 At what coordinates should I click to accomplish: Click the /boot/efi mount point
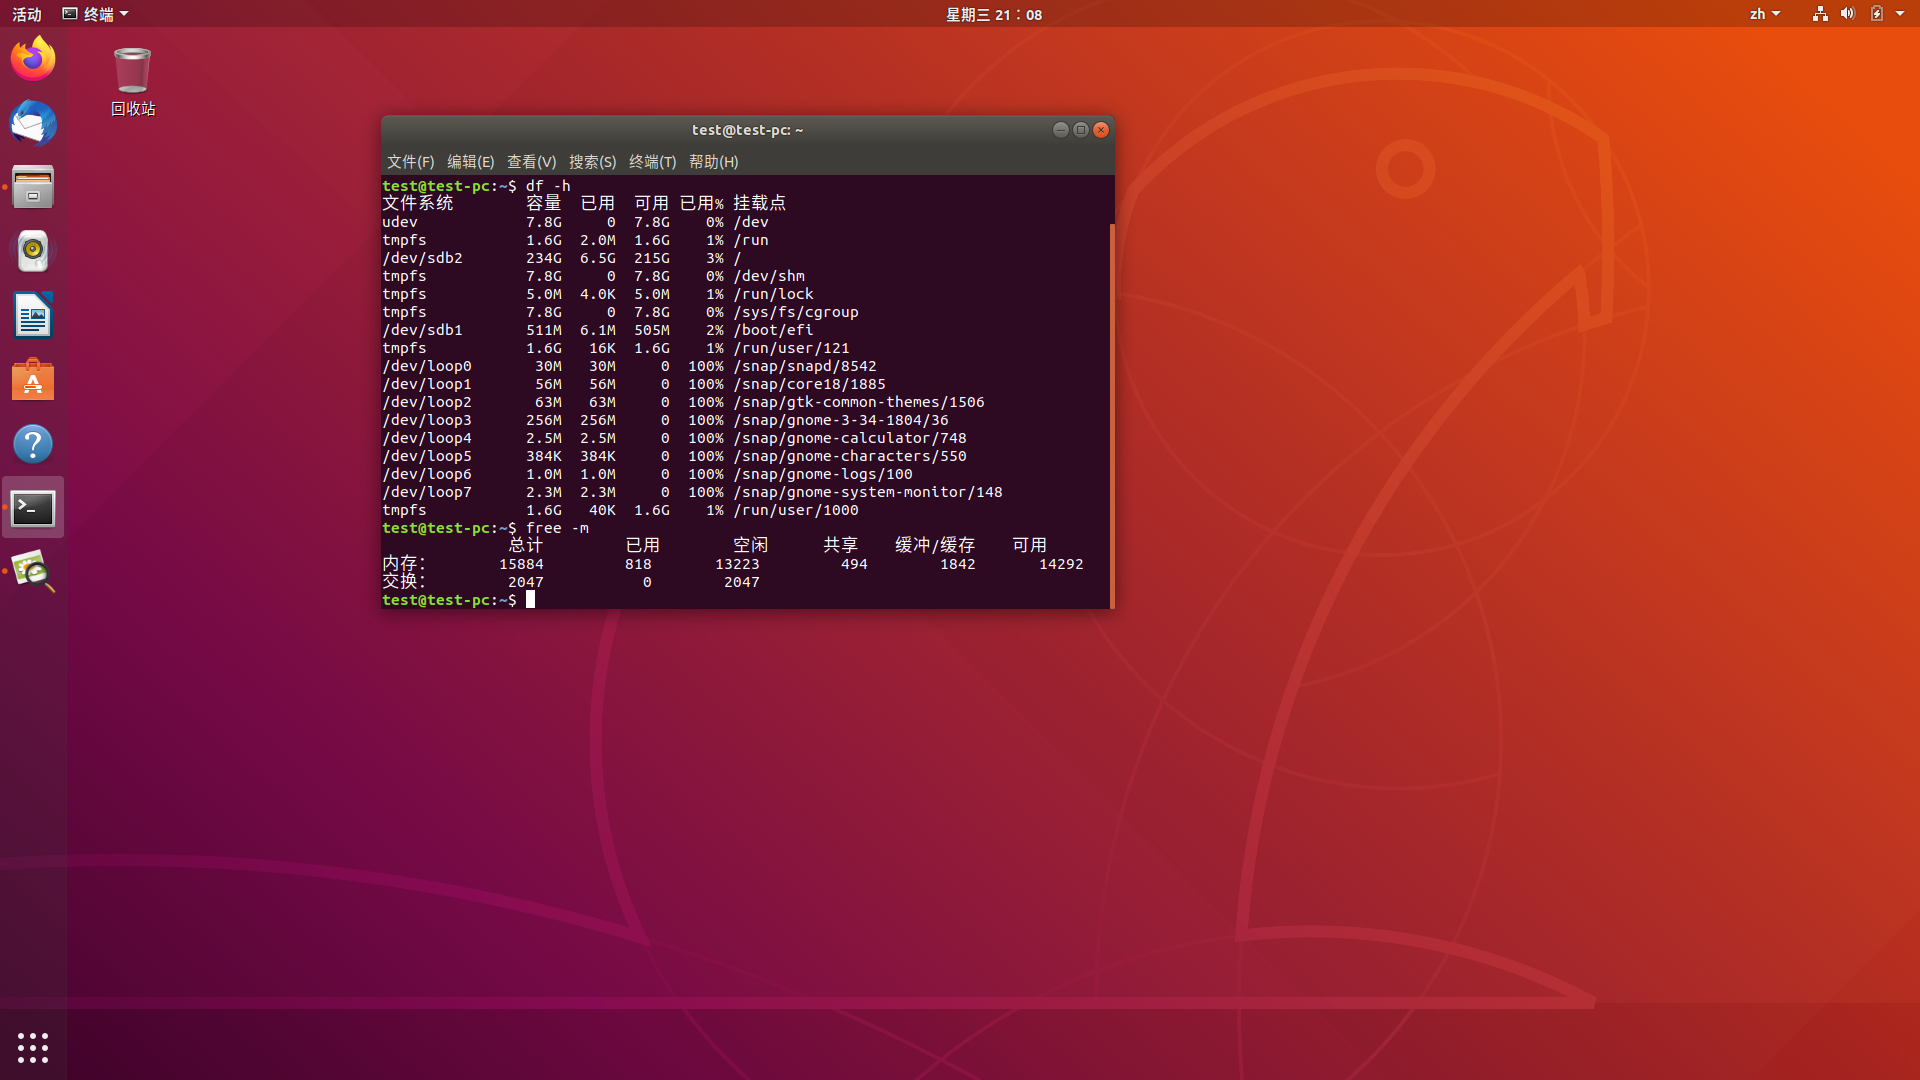(773, 330)
